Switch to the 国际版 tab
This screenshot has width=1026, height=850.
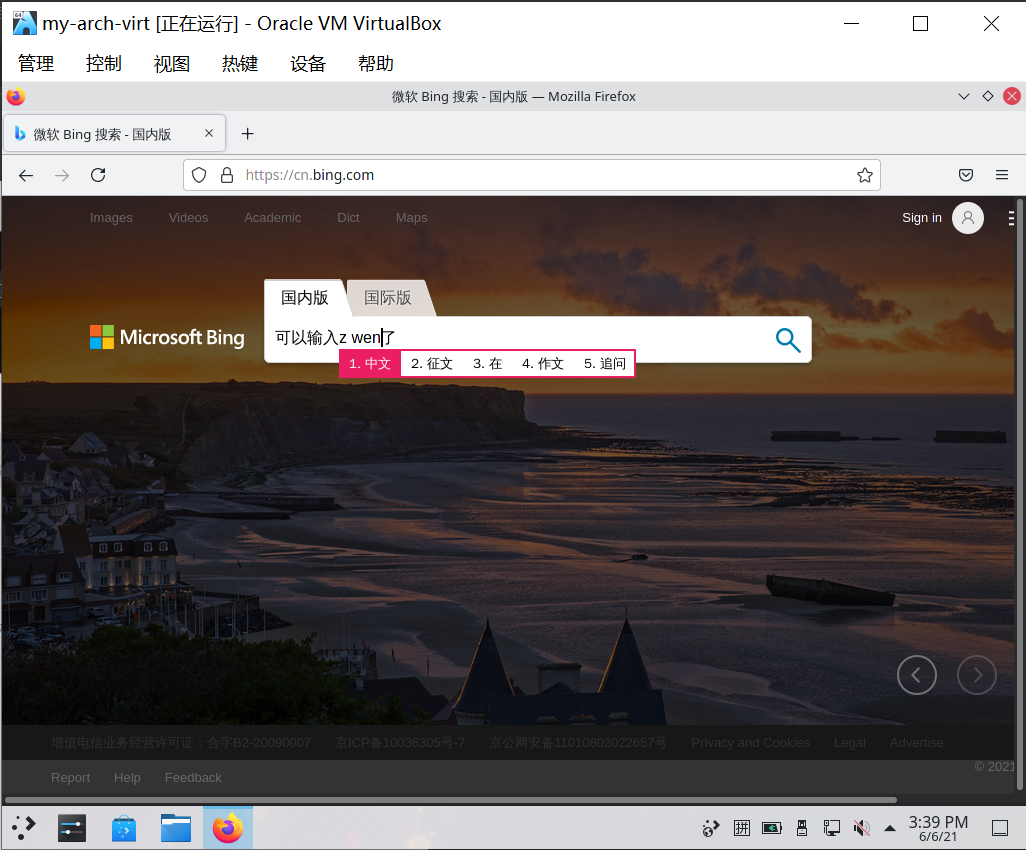point(389,297)
